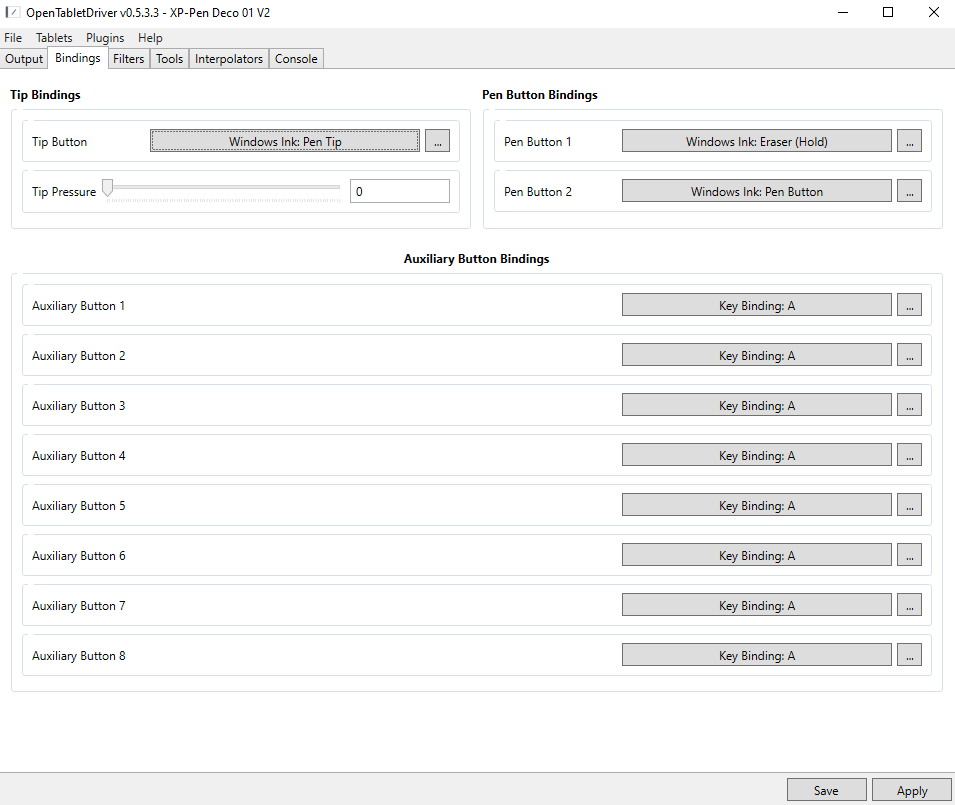Change Auxiliary Button 2 key binding

[756, 355]
